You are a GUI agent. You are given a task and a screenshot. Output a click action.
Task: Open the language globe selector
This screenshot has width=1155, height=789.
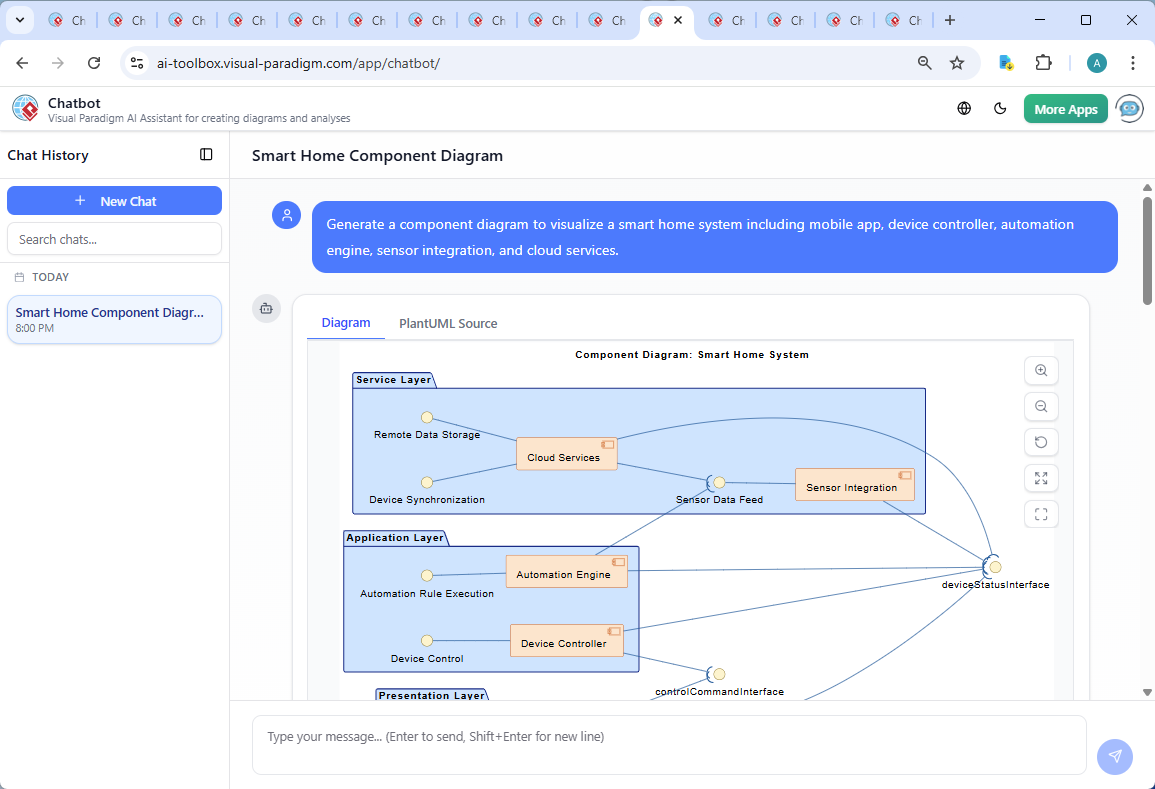click(964, 109)
